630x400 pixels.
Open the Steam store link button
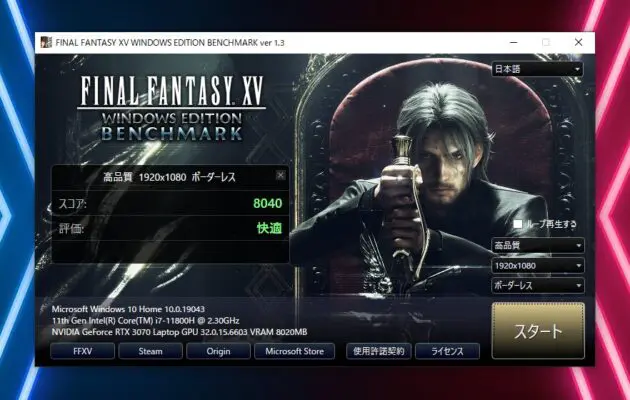click(150, 351)
